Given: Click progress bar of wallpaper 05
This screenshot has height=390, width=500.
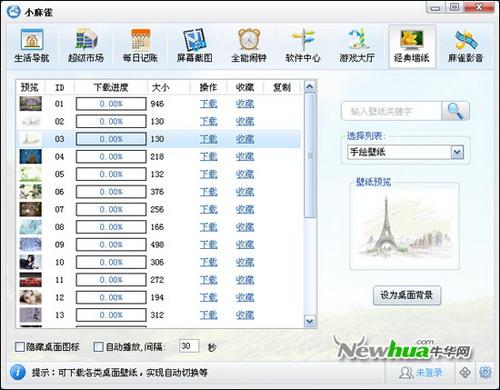Looking at the screenshot, I should tap(111, 174).
